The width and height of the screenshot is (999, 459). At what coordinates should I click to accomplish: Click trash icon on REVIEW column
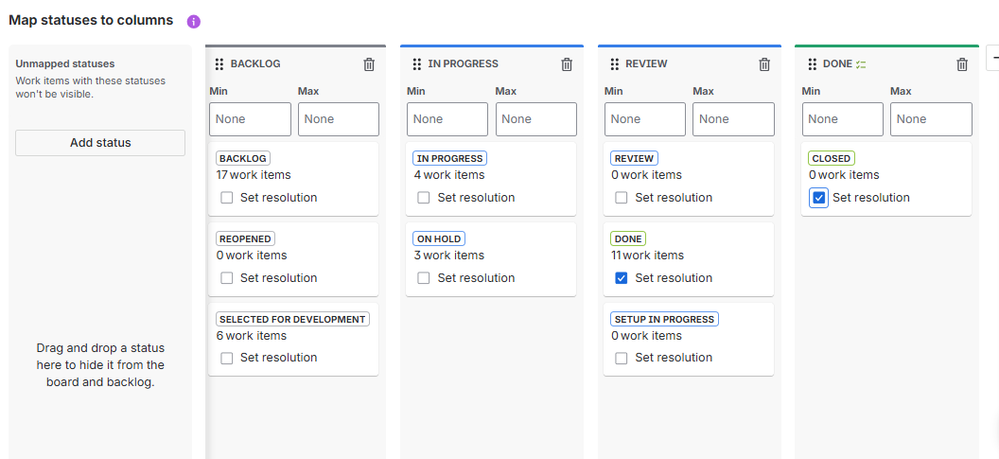(x=765, y=64)
